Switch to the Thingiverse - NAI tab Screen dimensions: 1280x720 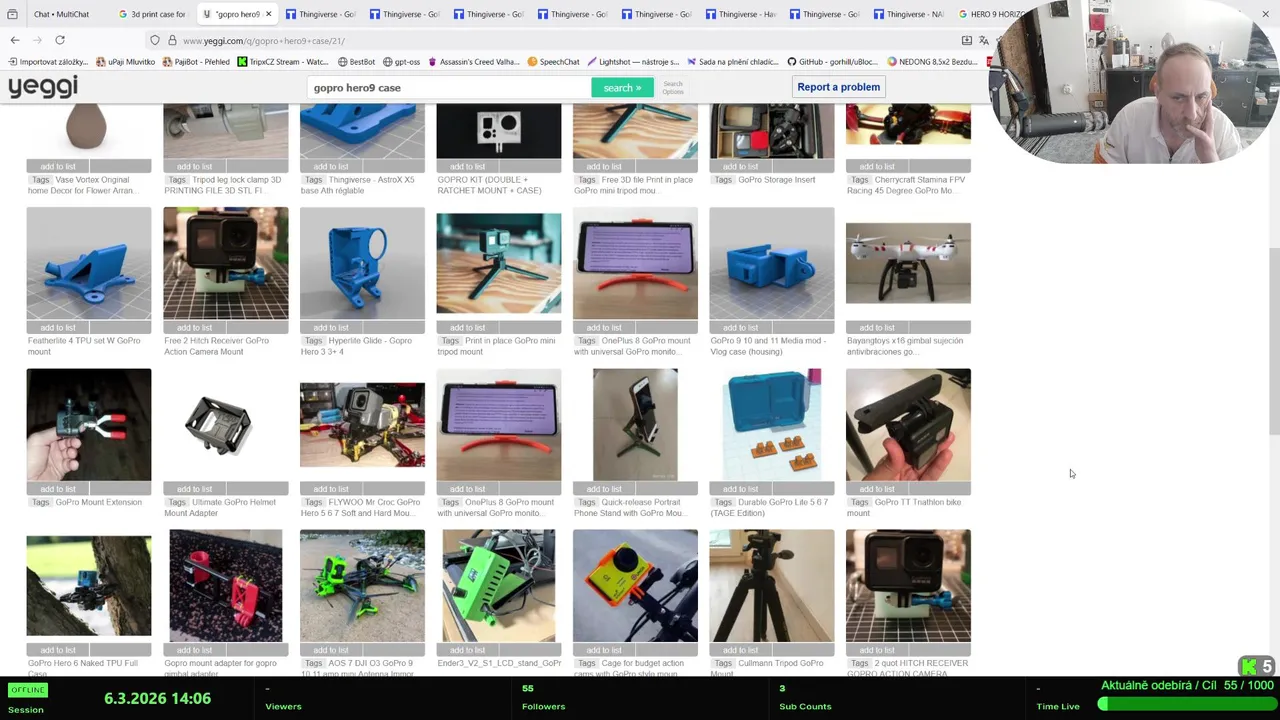point(908,14)
